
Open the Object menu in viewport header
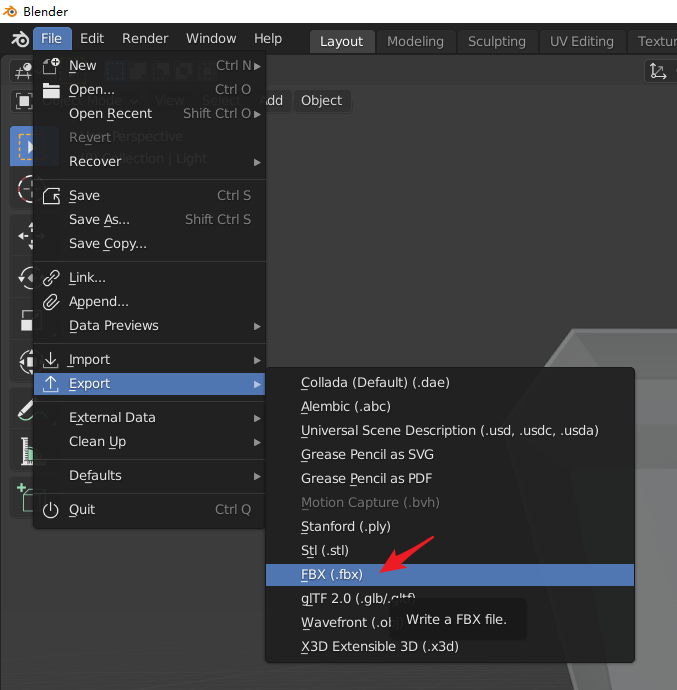point(321,101)
